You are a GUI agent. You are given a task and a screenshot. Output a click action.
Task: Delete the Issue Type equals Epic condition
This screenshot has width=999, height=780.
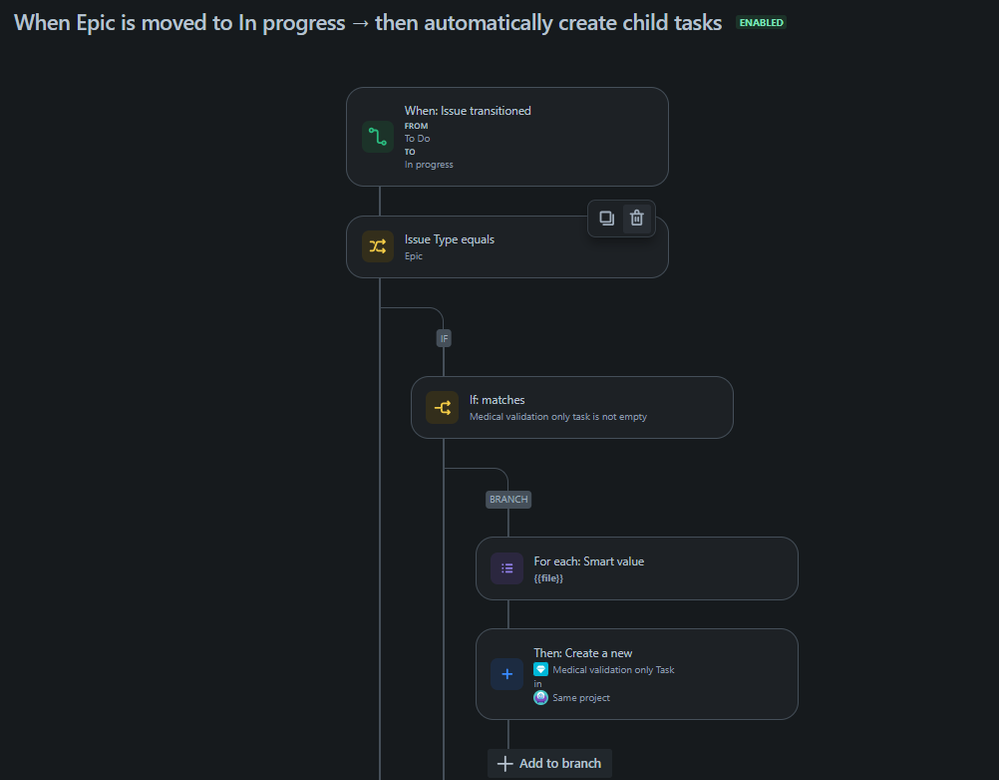click(636, 218)
